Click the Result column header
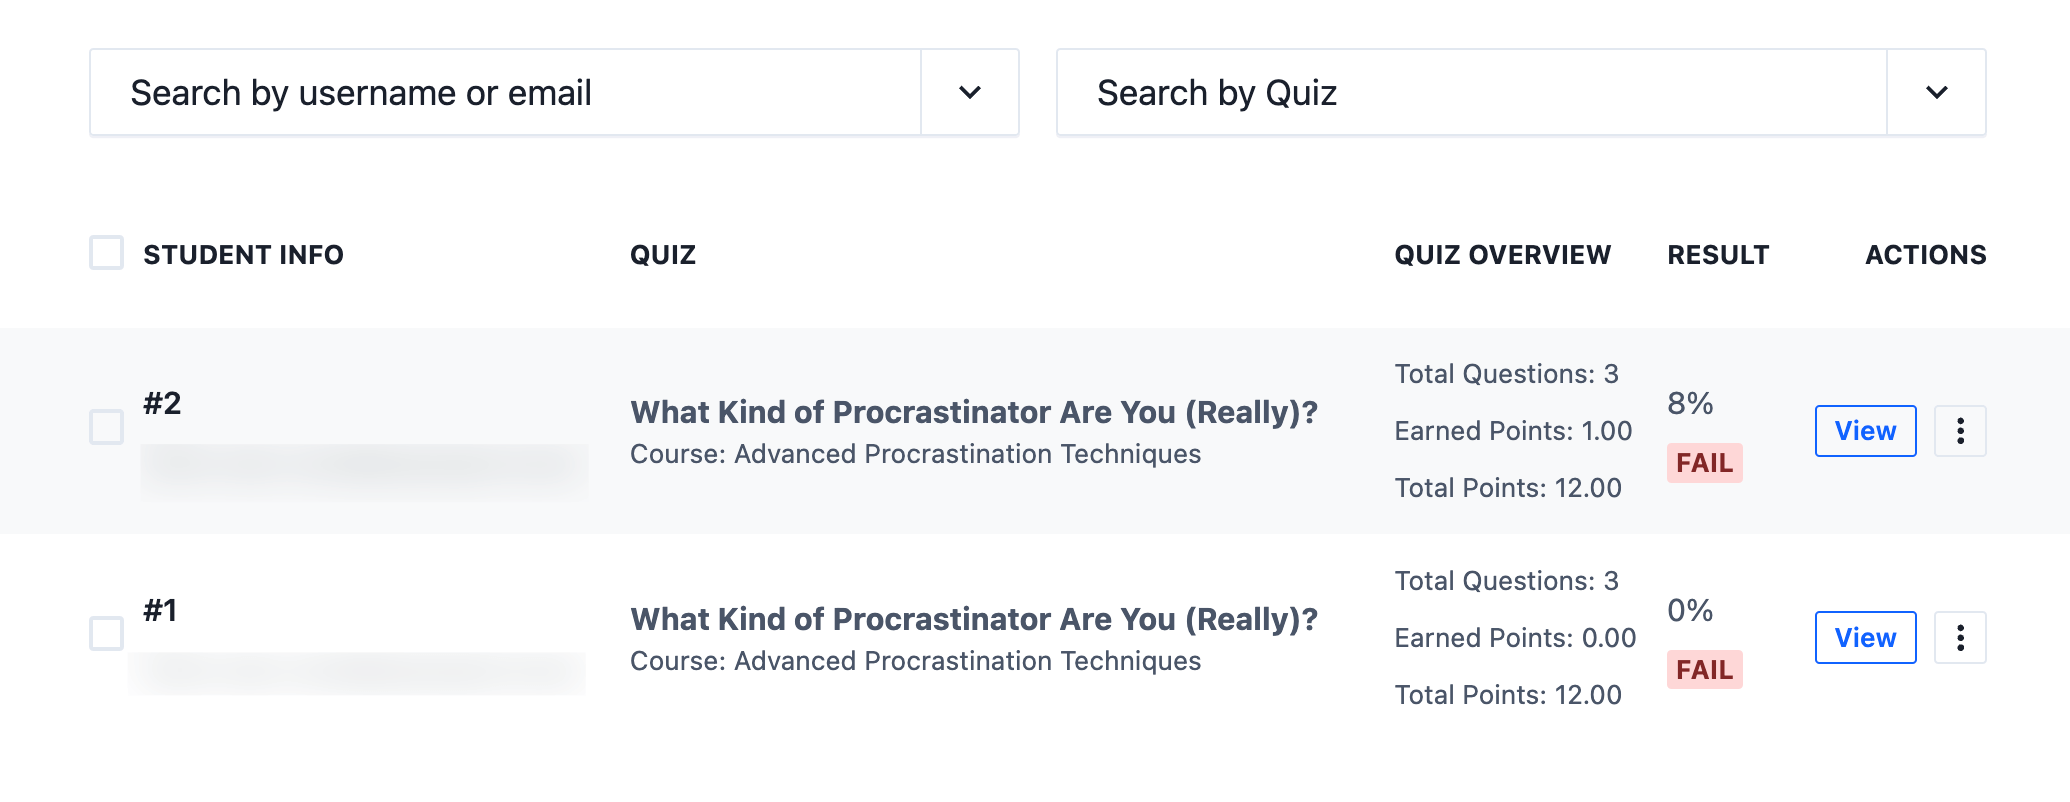The image size is (2070, 802). [1718, 255]
